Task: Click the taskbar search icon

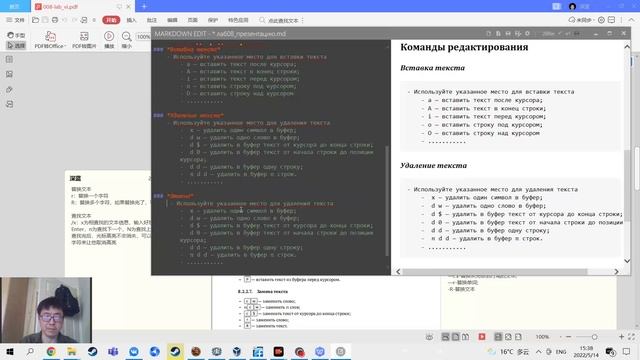Action: click(x=30, y=351)
